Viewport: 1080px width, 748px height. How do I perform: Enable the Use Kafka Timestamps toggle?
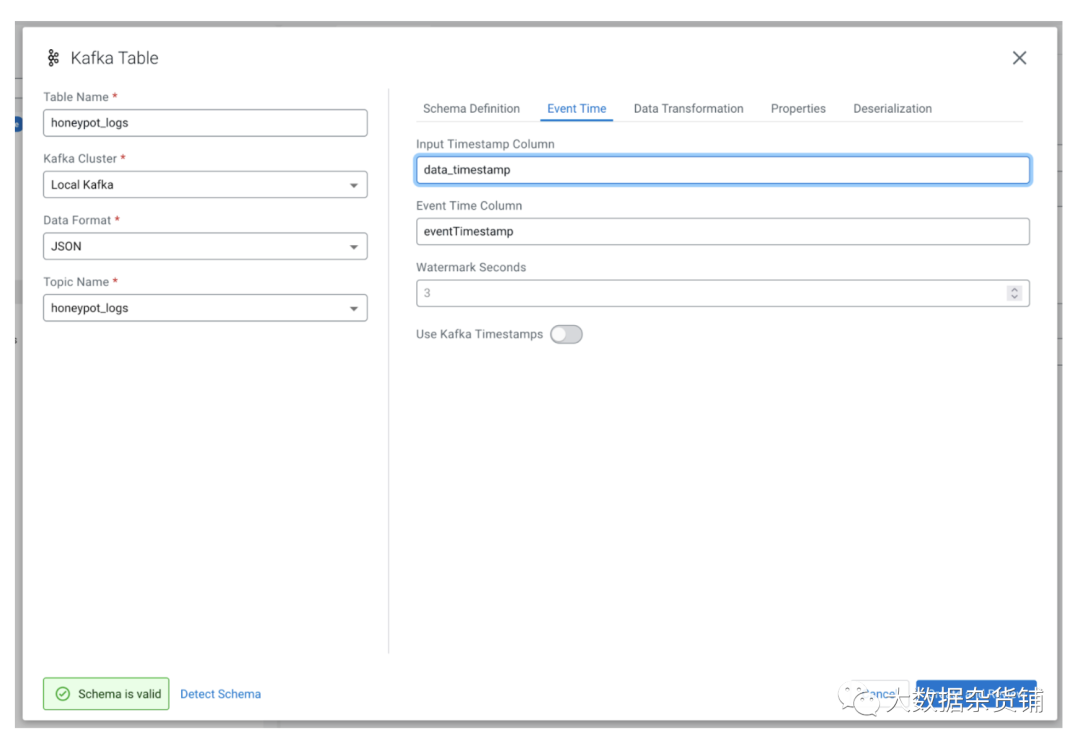pyautogui.click(x=566, y=334)
